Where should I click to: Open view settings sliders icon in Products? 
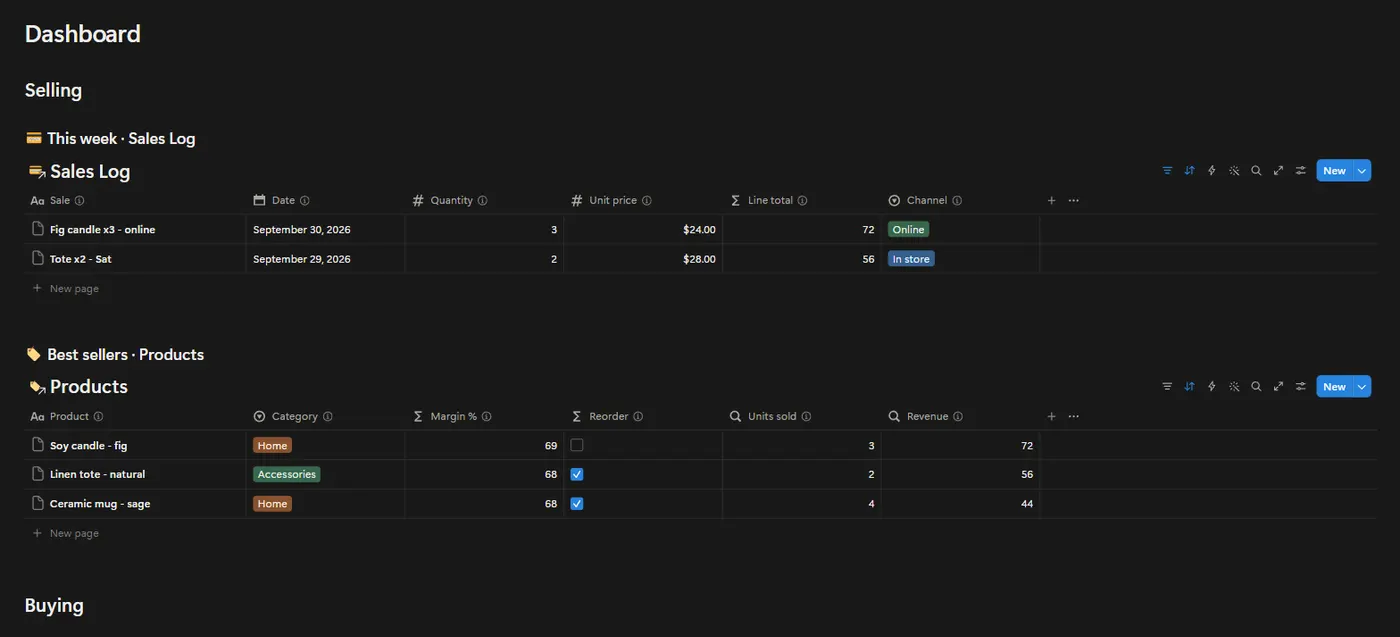click(1300, 387)
